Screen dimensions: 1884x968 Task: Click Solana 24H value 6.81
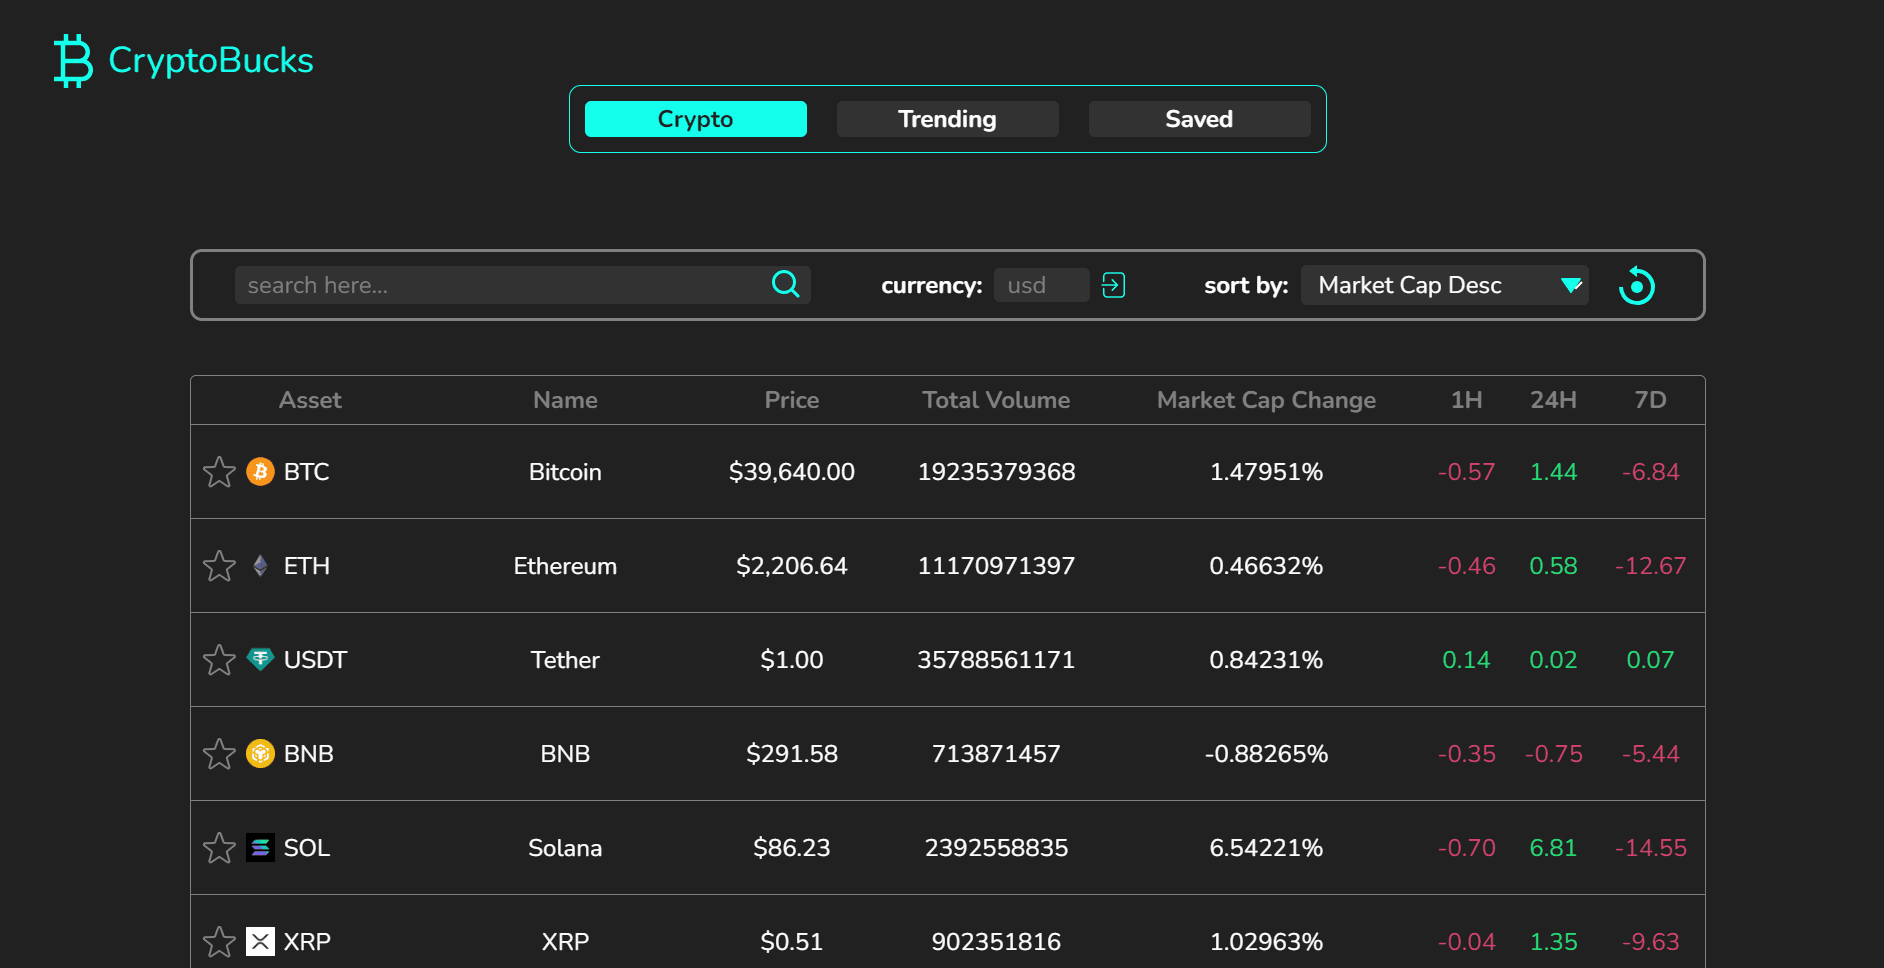(x=1554, y=848)
